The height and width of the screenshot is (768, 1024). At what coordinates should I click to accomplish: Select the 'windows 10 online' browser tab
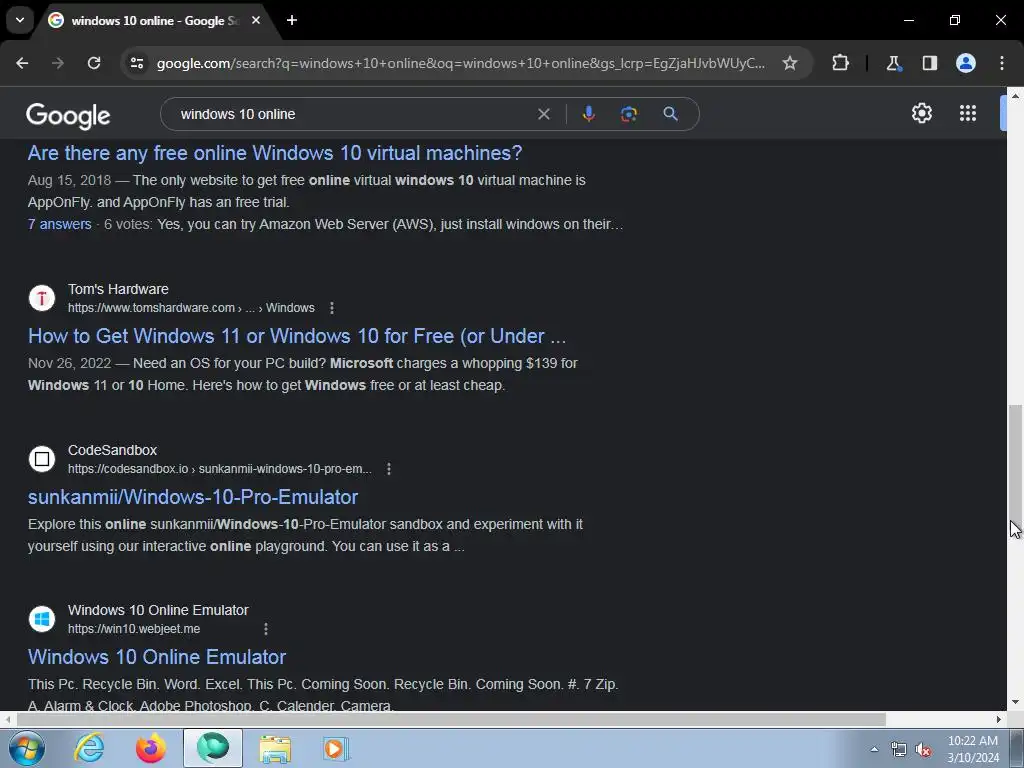(154, 21)
